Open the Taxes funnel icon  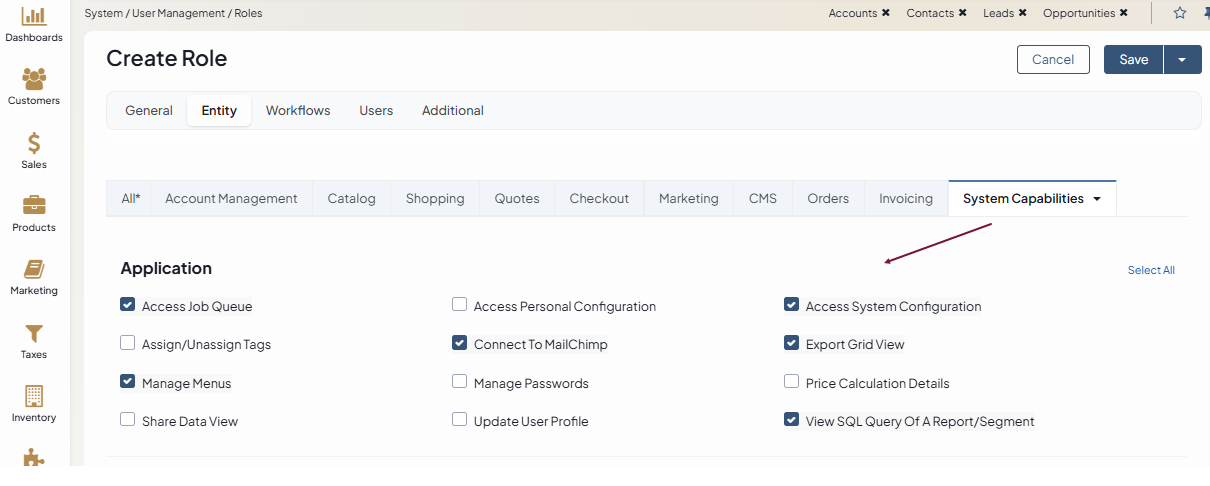coord(34,333)
